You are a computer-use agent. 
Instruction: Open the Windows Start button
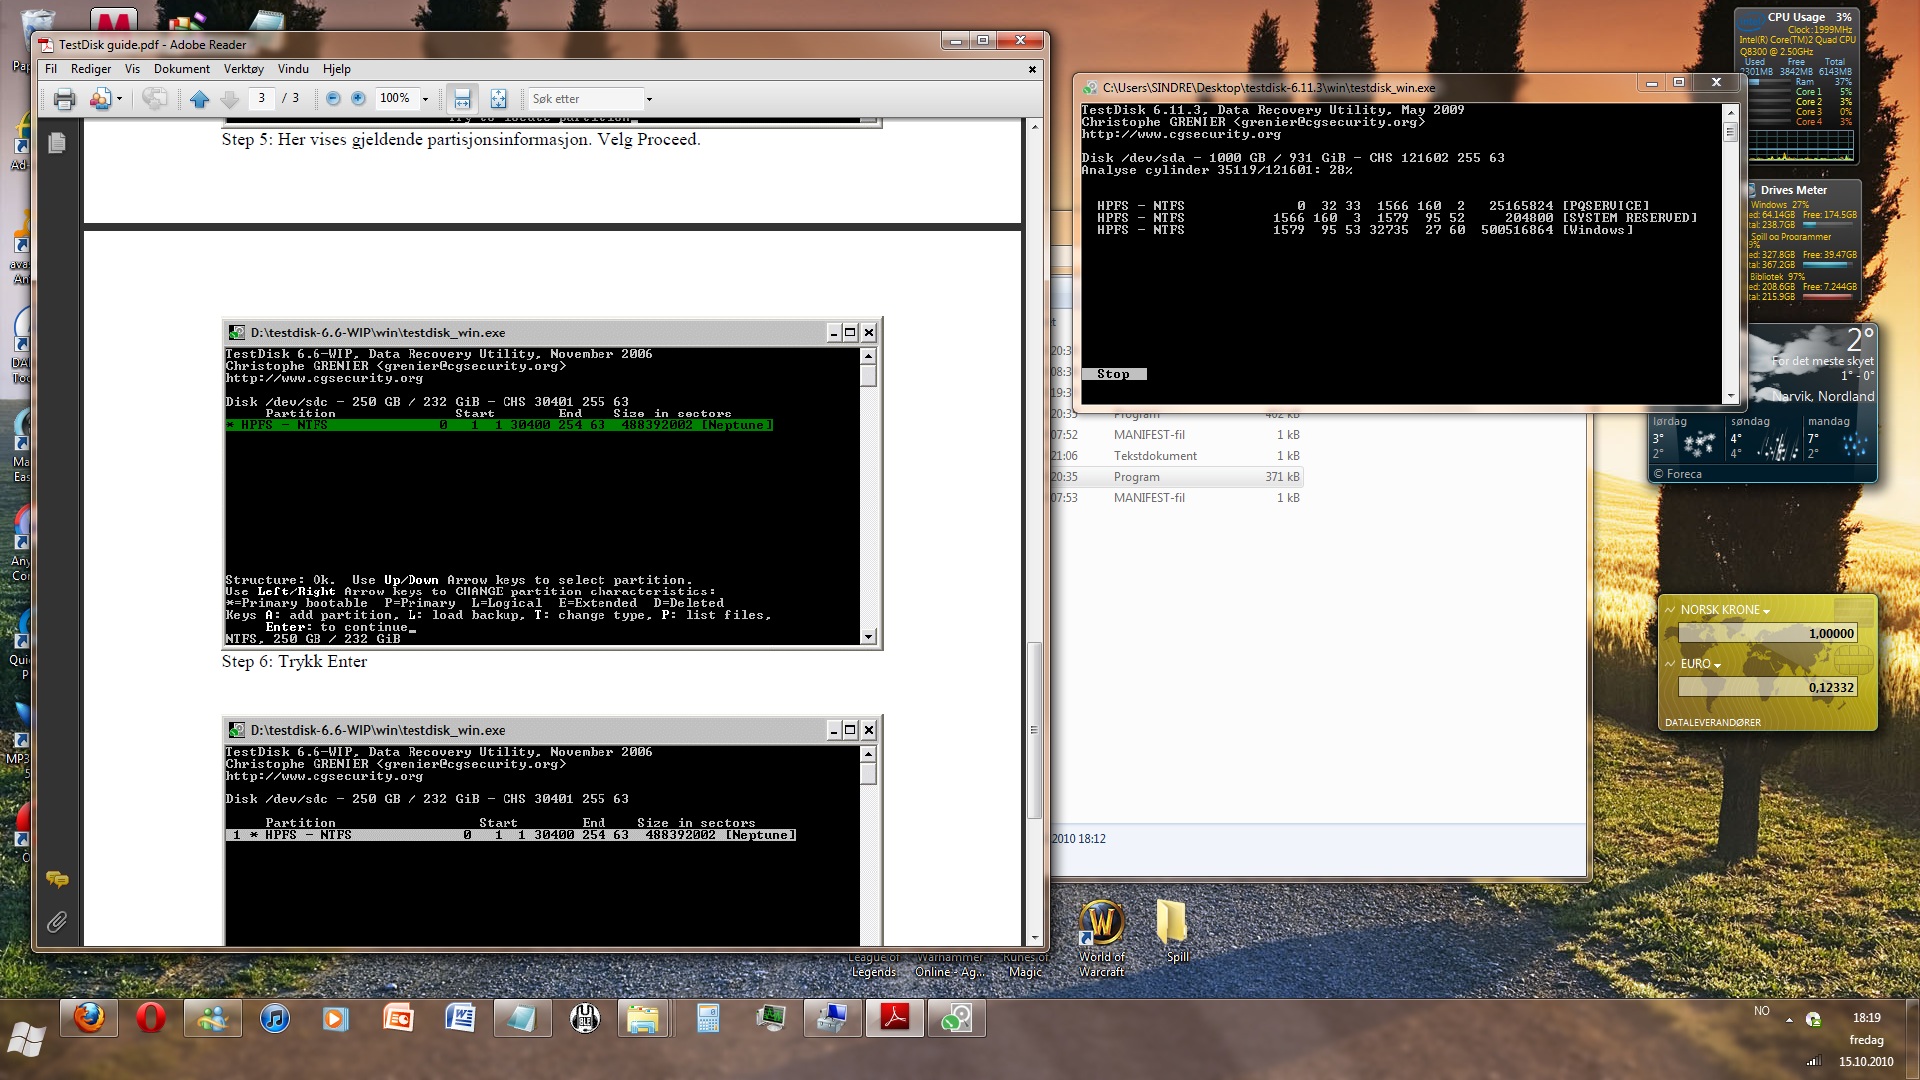(27, 1039)
